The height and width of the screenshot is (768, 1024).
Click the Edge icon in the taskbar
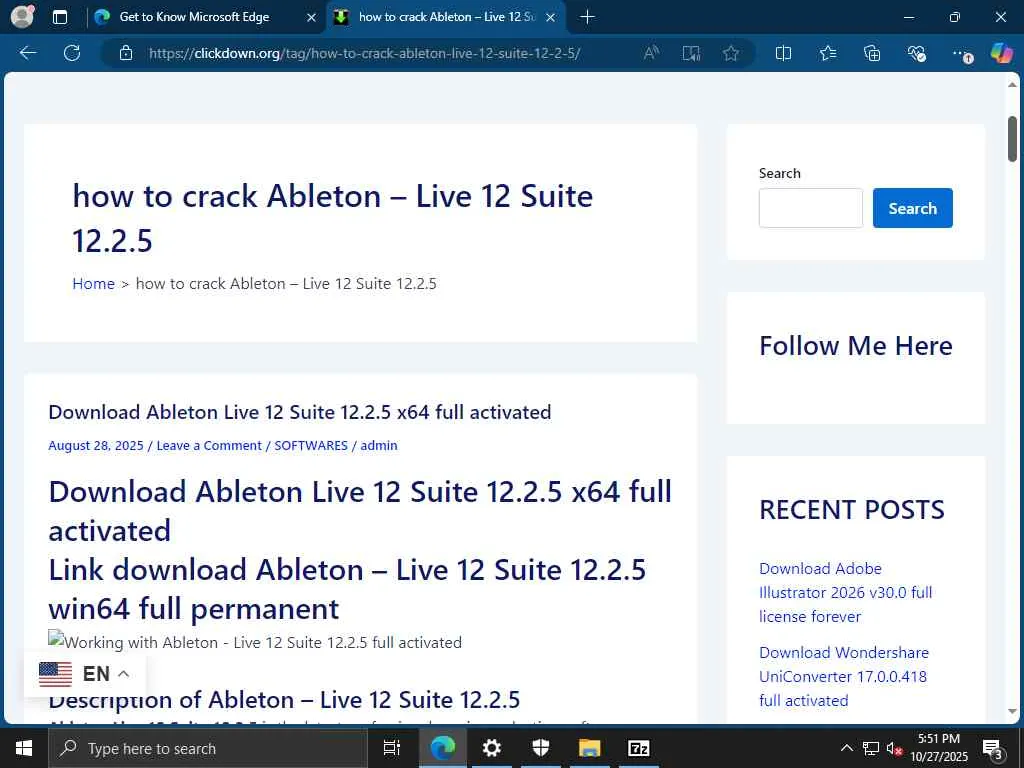443,748
